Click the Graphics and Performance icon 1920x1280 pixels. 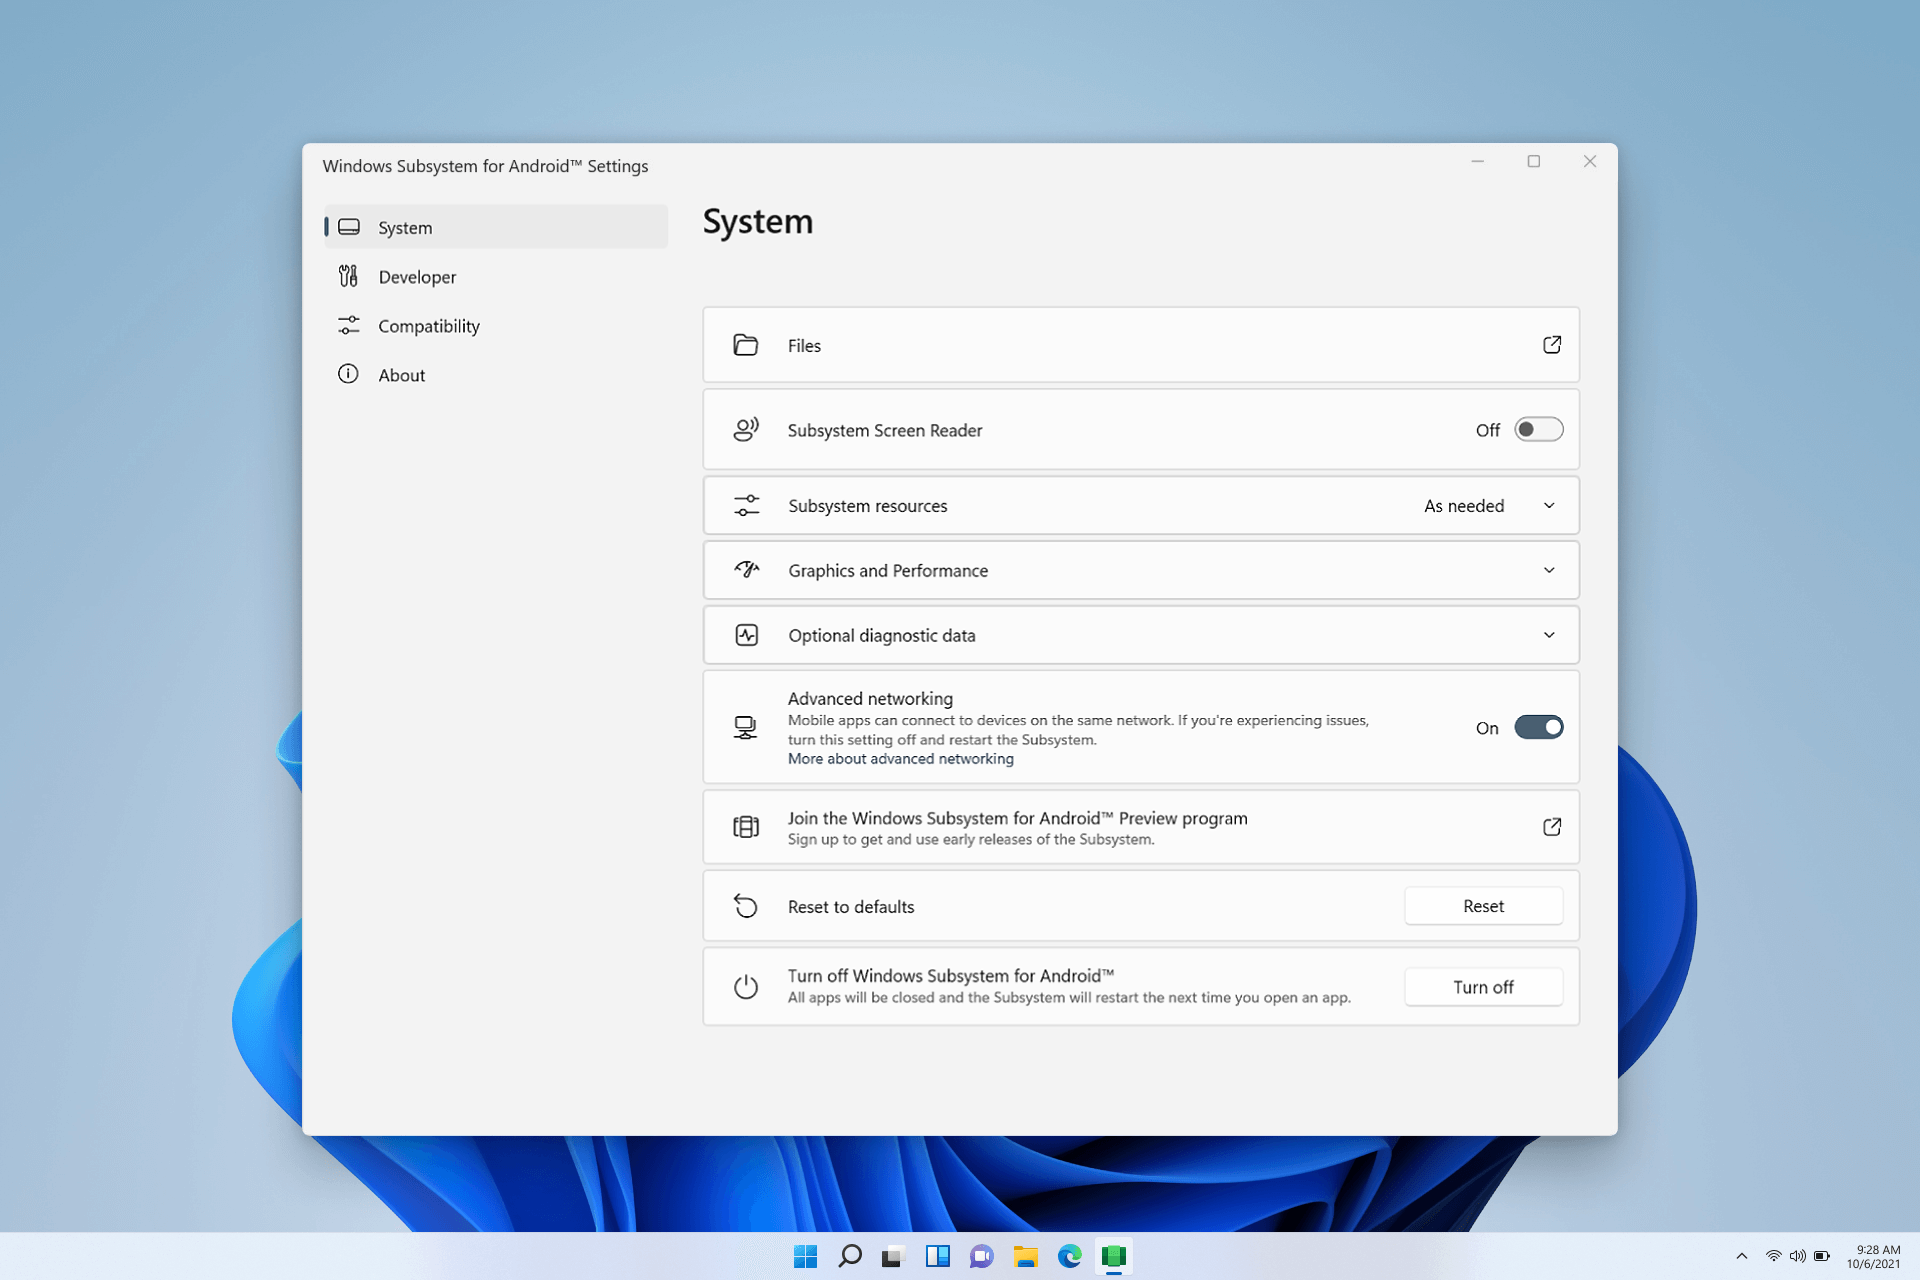coord(746,570)
